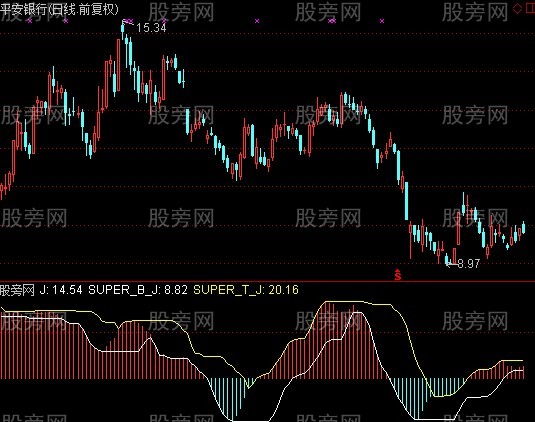Click the 平安银行(日线.前复权) chart title

pyautogui.click(x=59, y=9)
